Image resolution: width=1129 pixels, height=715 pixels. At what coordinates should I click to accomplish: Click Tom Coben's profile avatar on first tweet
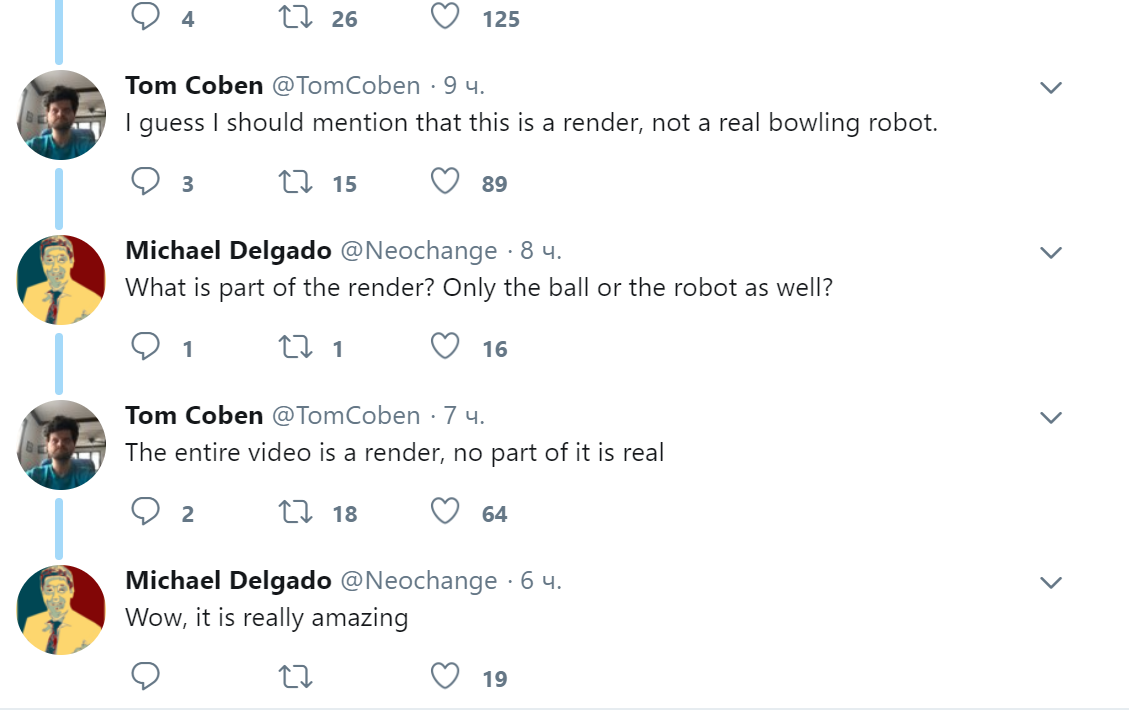pyautogui.click(x=62, y=115)
